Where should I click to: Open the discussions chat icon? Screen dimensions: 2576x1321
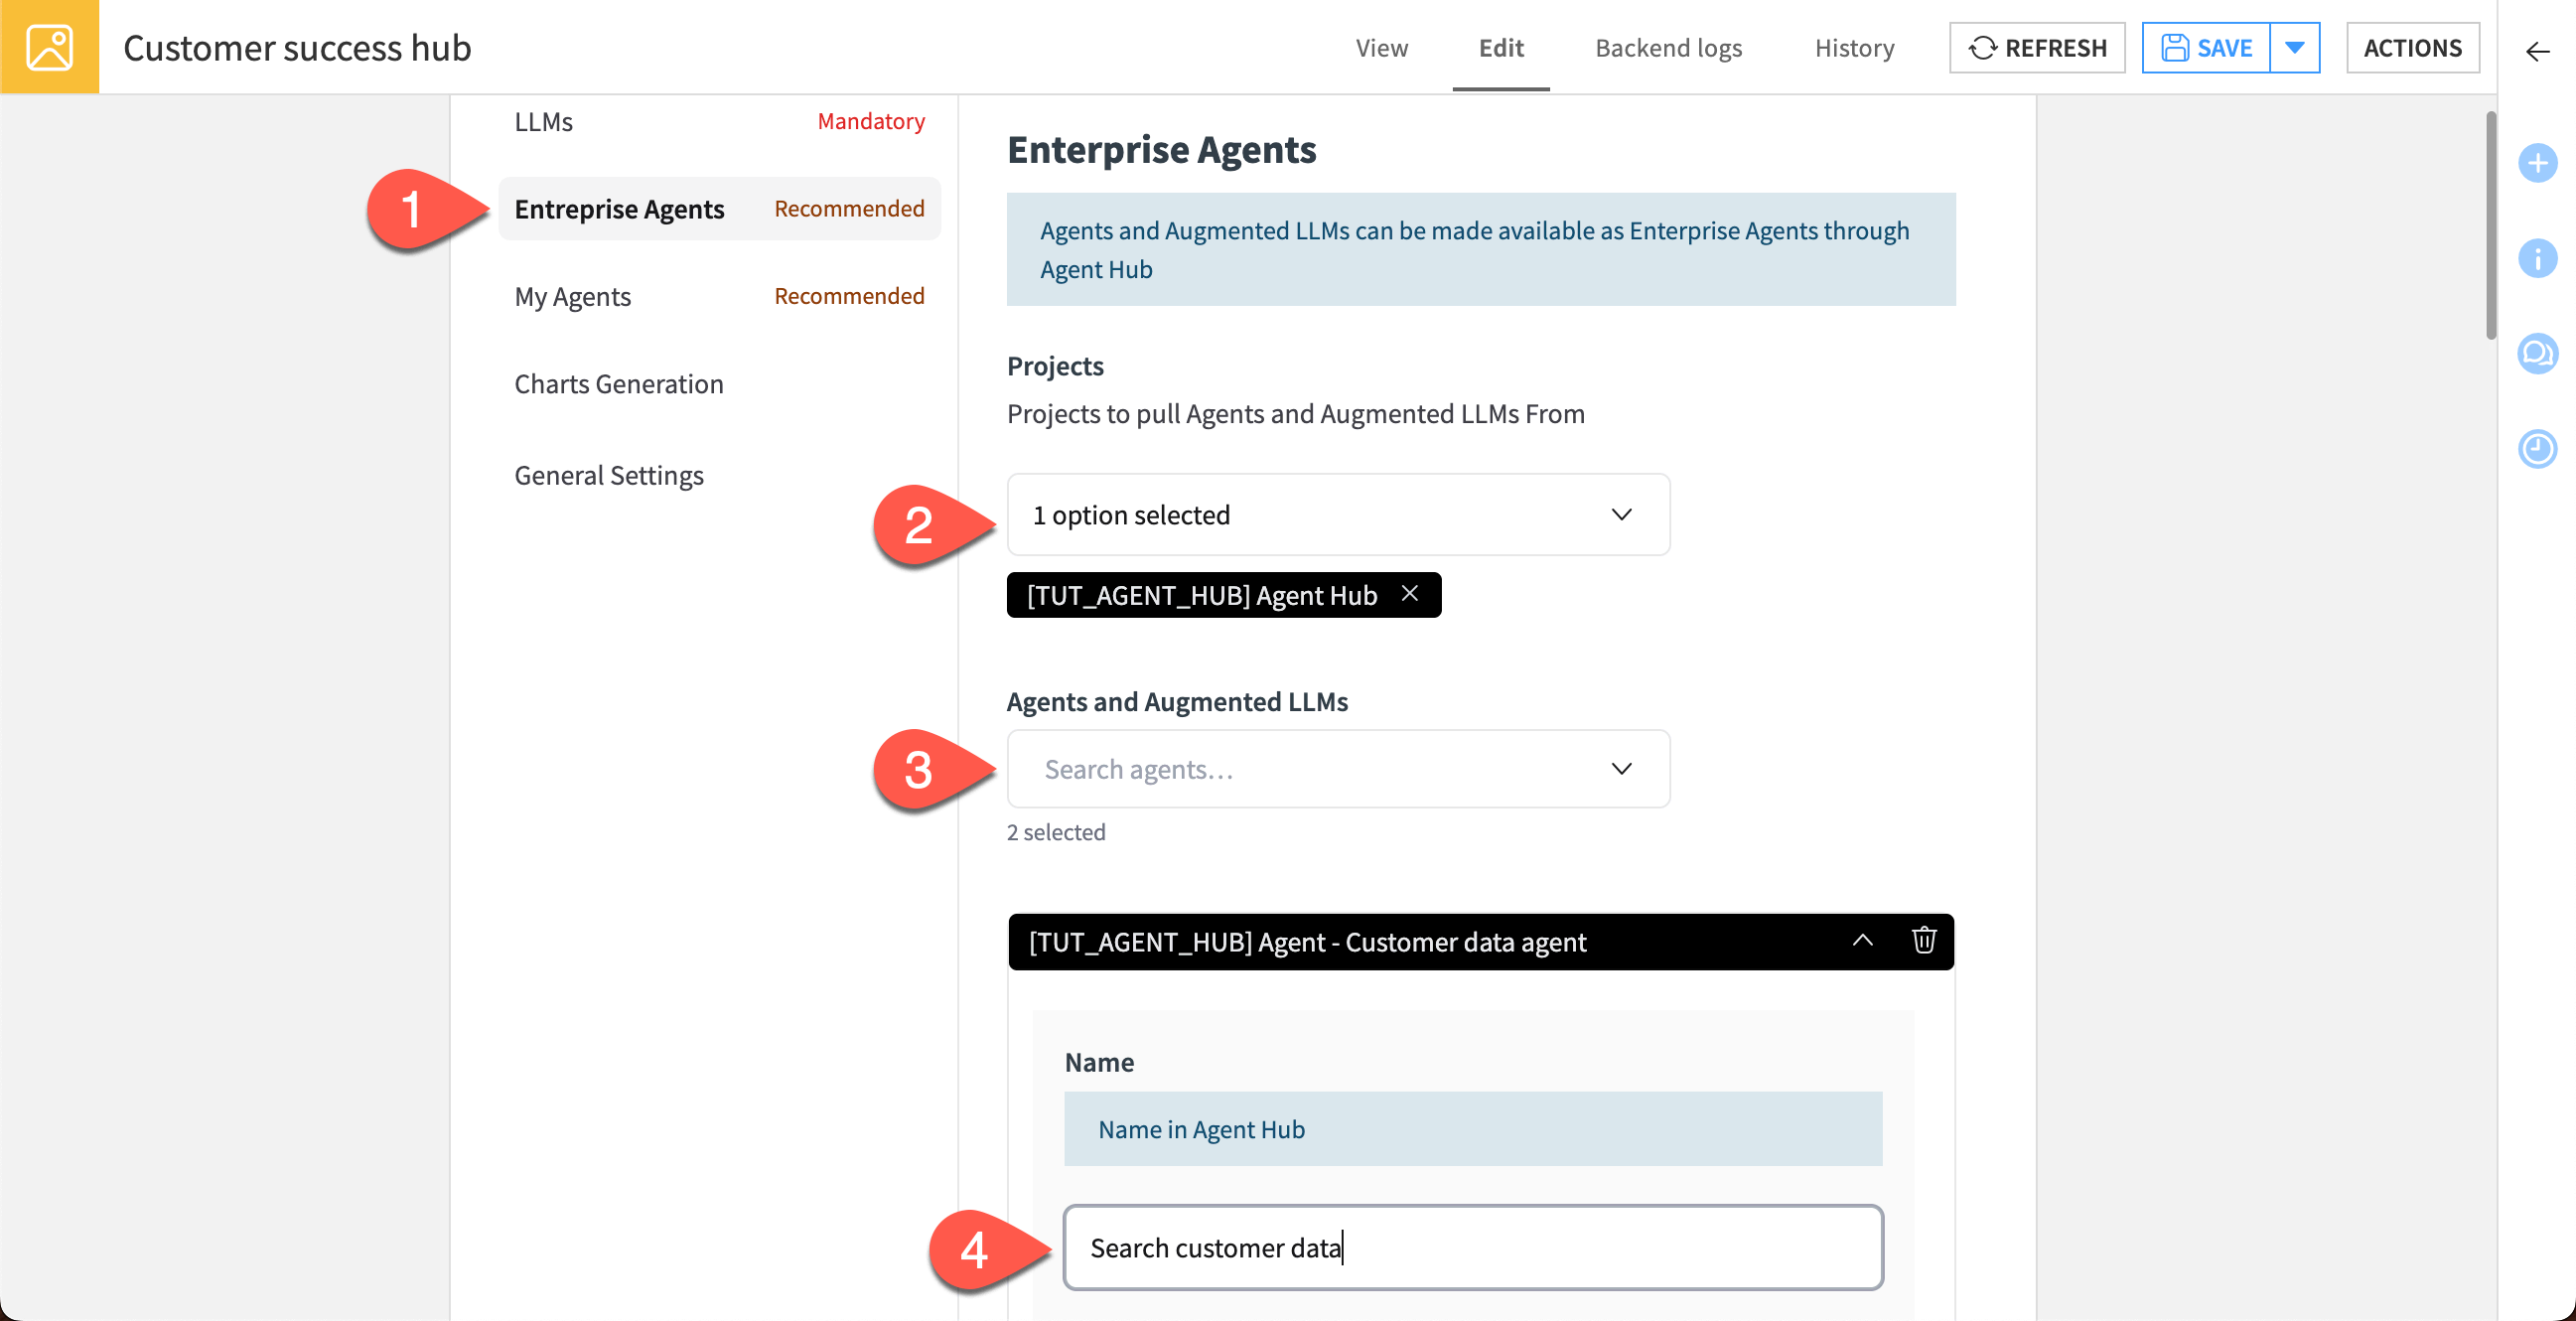(2536, 353)
